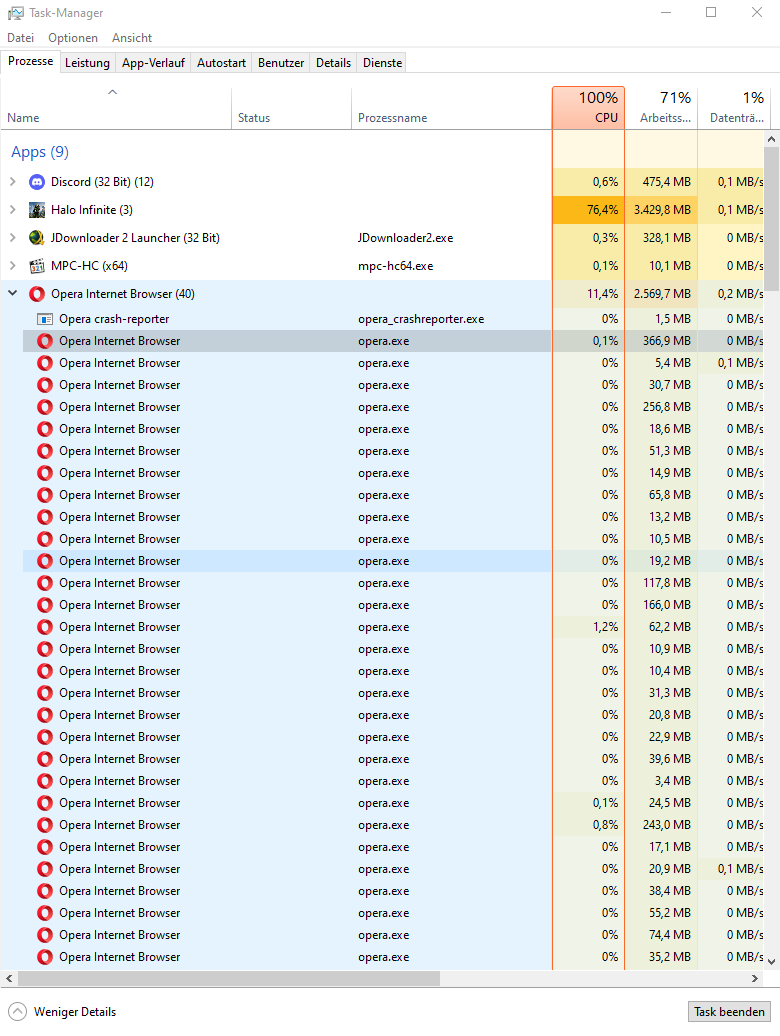The image size is (780, 1036).
Task: Click Halo Infinite's 3.429,8 MB memory value
Action: [x=662, y=210]
